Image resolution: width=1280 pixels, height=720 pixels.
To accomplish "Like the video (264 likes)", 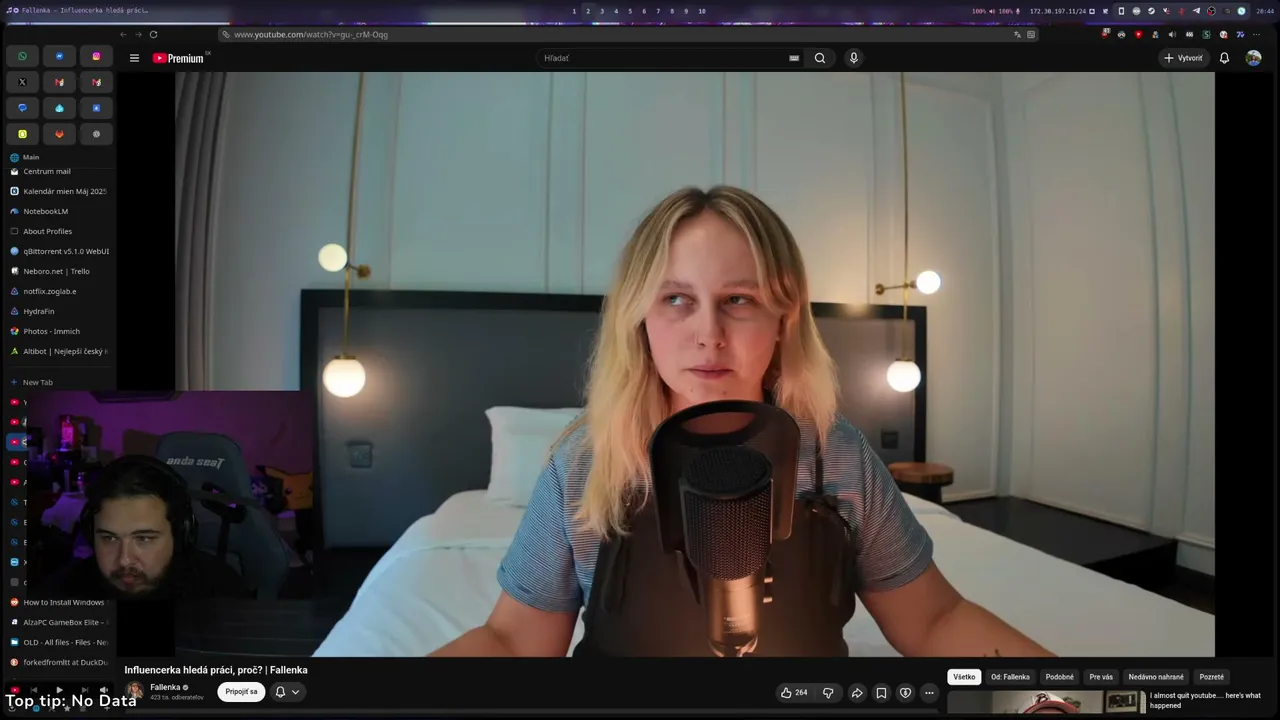I will 794,692.
